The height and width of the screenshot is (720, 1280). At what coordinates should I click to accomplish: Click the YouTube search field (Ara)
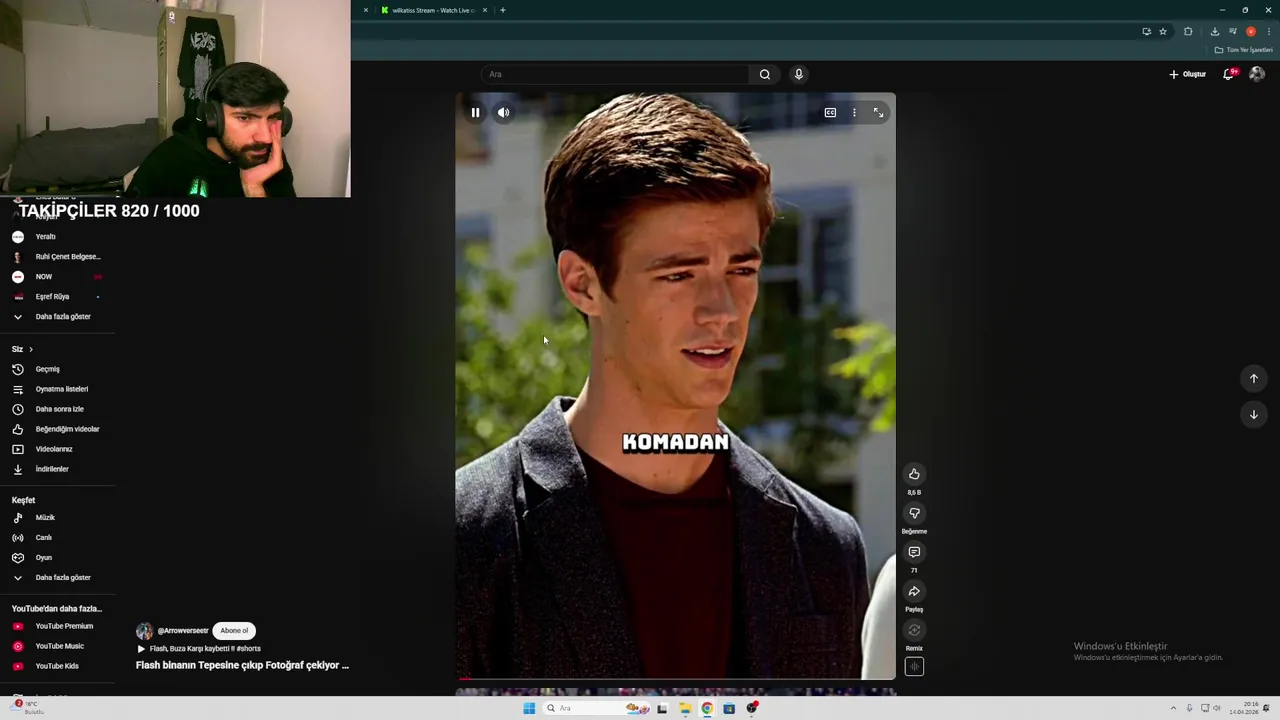(615, 74)
